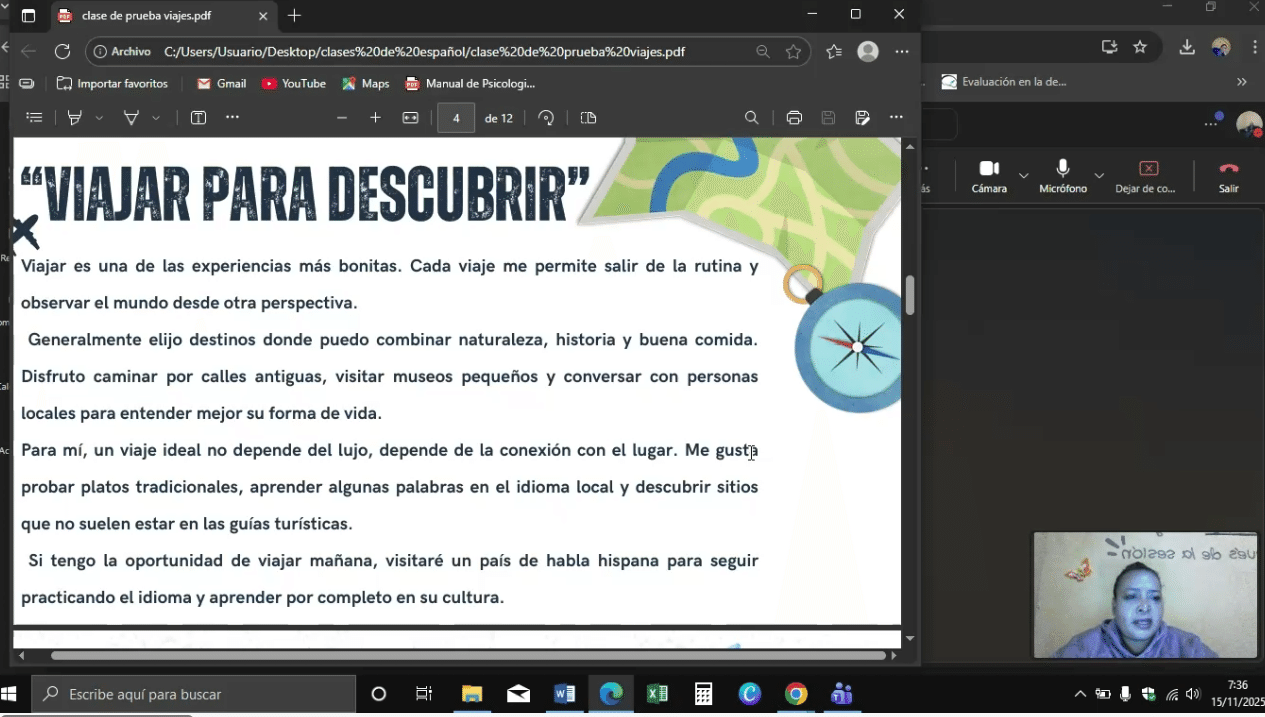Expand the Micrófono options arrow
The image size is (1265, 717).
(x=1099, y=176)
